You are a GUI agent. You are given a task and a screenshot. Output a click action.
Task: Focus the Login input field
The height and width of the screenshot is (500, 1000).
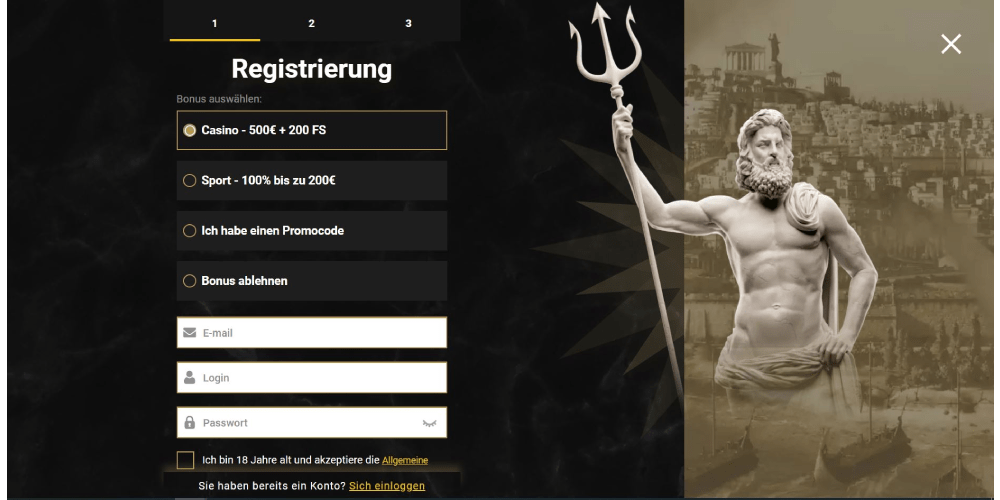pyautogui.click(x=312, y=378)
